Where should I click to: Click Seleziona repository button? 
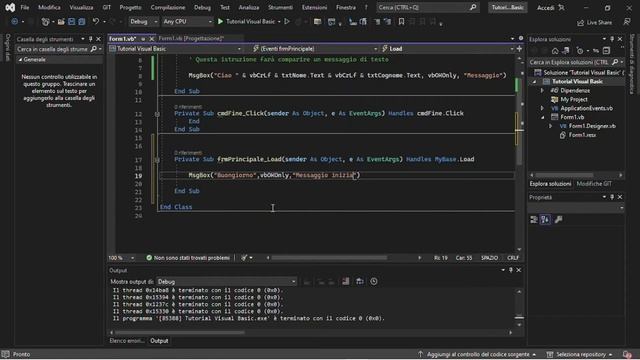[x=581, y=354]
